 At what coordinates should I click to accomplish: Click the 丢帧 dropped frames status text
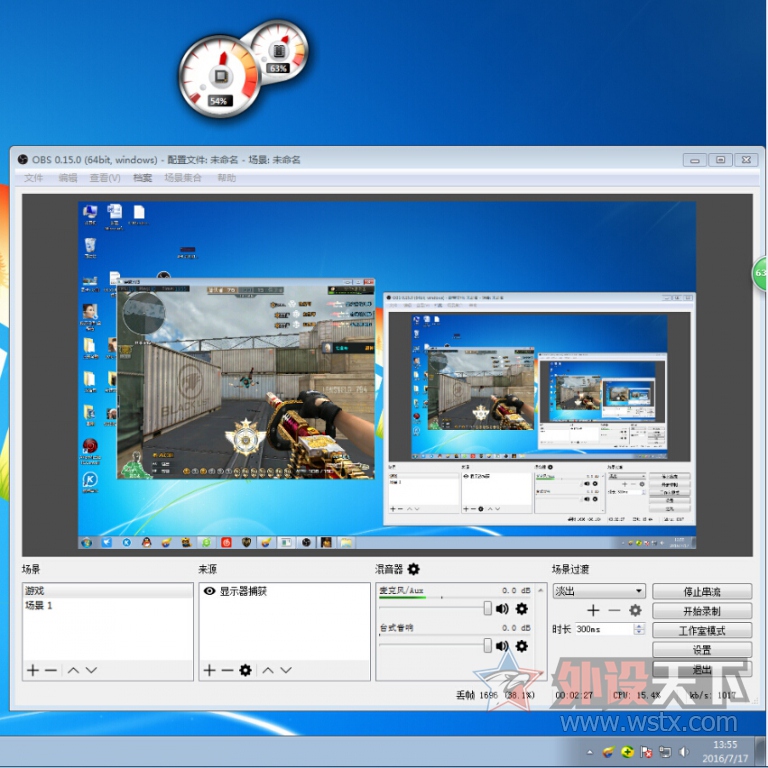click(x=495, y=695)
